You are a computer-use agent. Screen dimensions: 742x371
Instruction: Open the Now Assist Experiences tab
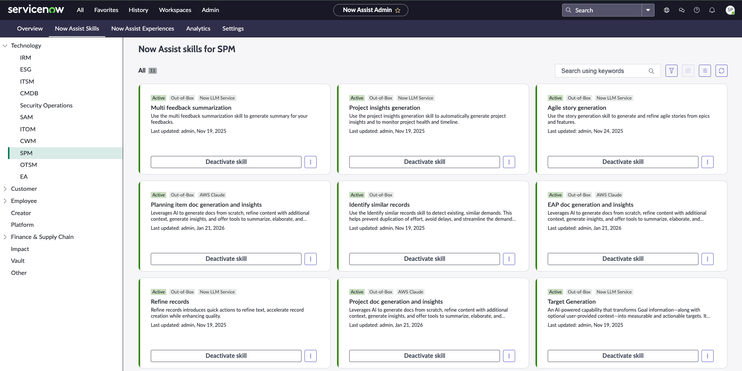(142, 28)
